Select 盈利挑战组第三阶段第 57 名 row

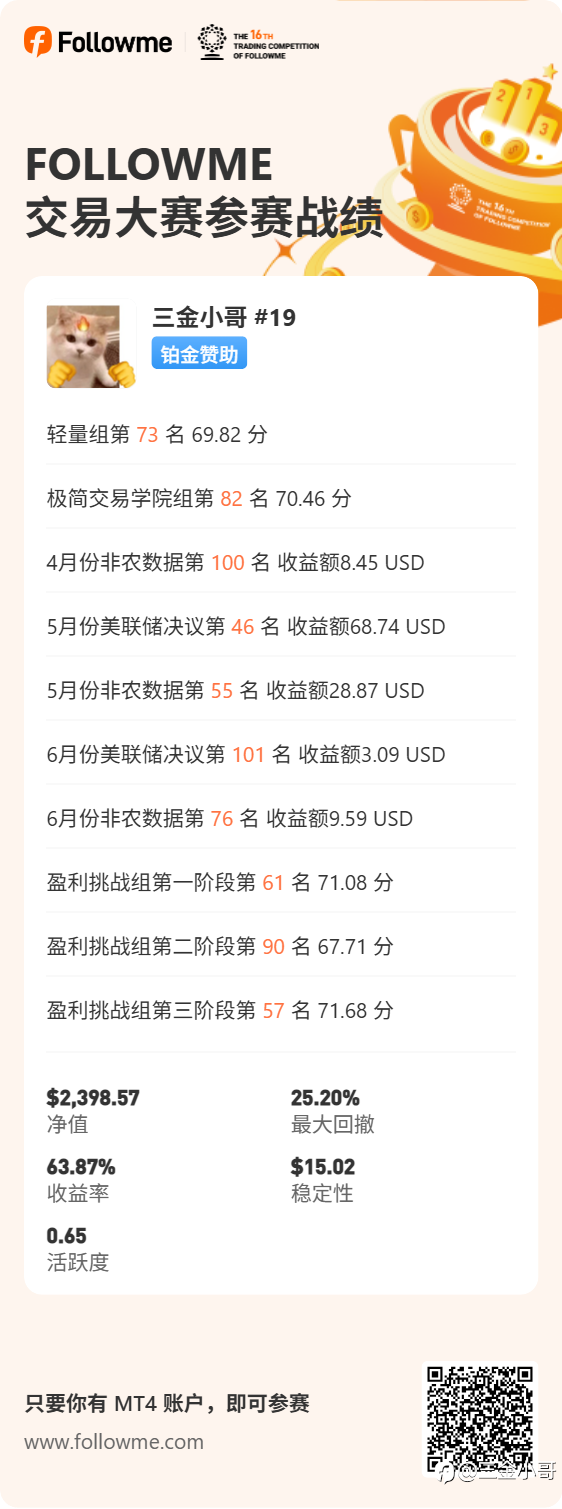pos(281,1010)
